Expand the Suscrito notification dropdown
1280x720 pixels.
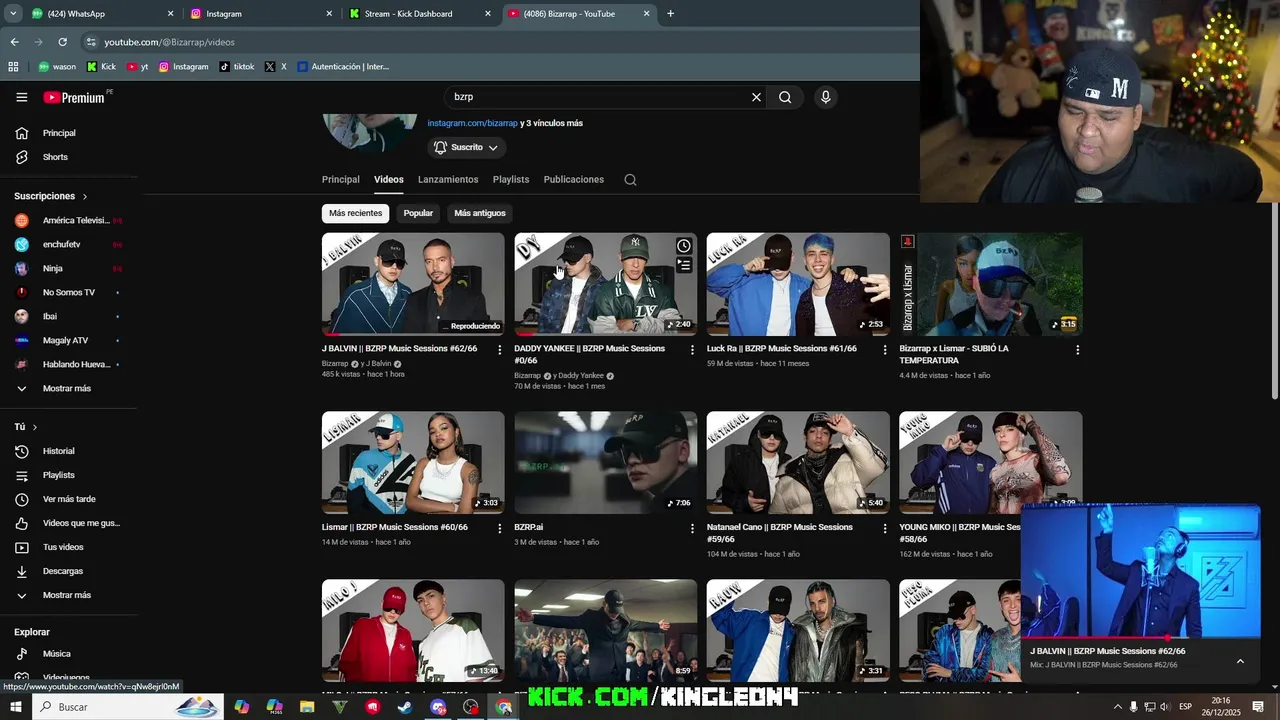click(x=467, y=147)
